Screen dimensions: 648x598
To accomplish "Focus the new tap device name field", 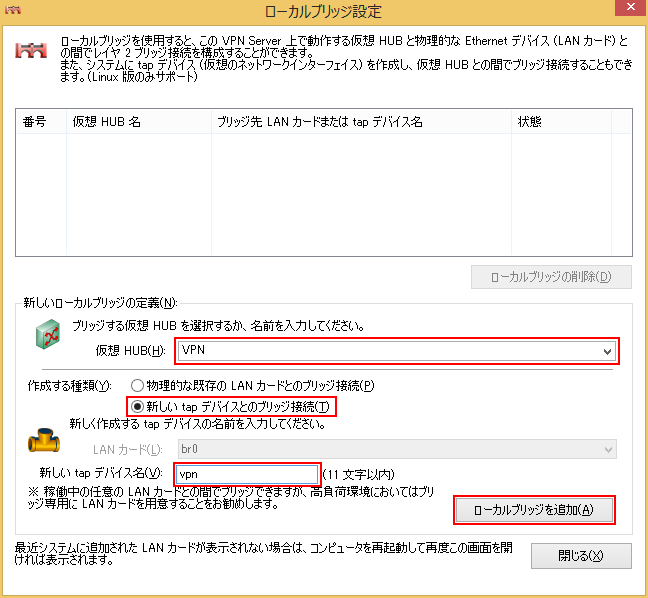I will tap(246, 473).
